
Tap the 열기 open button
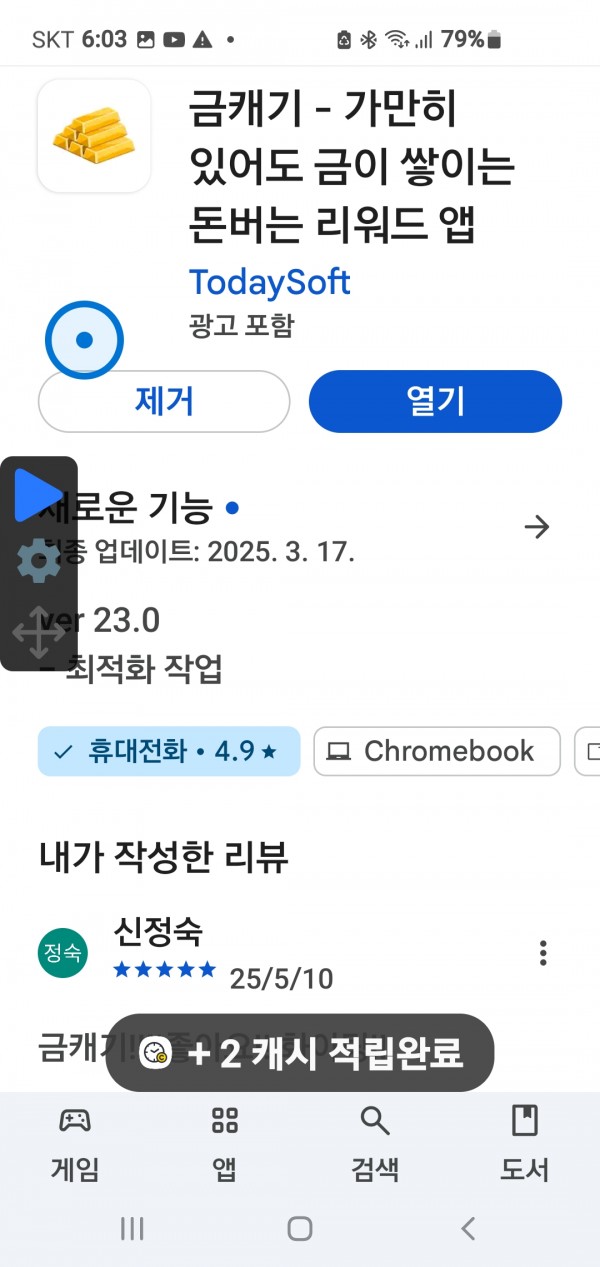tap(435, 402)
